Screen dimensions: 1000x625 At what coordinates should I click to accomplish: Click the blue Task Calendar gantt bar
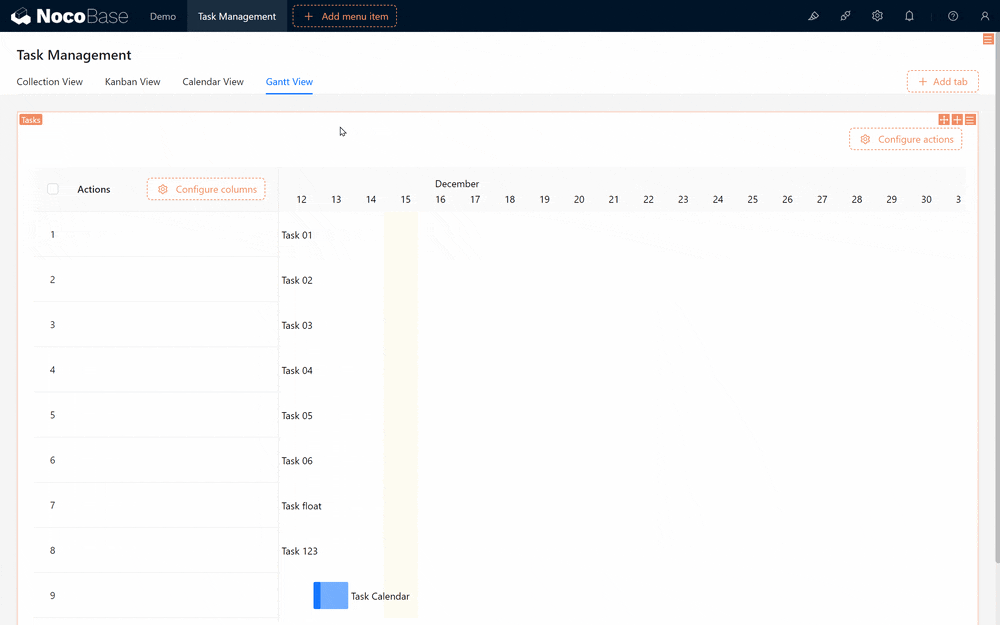330,596
